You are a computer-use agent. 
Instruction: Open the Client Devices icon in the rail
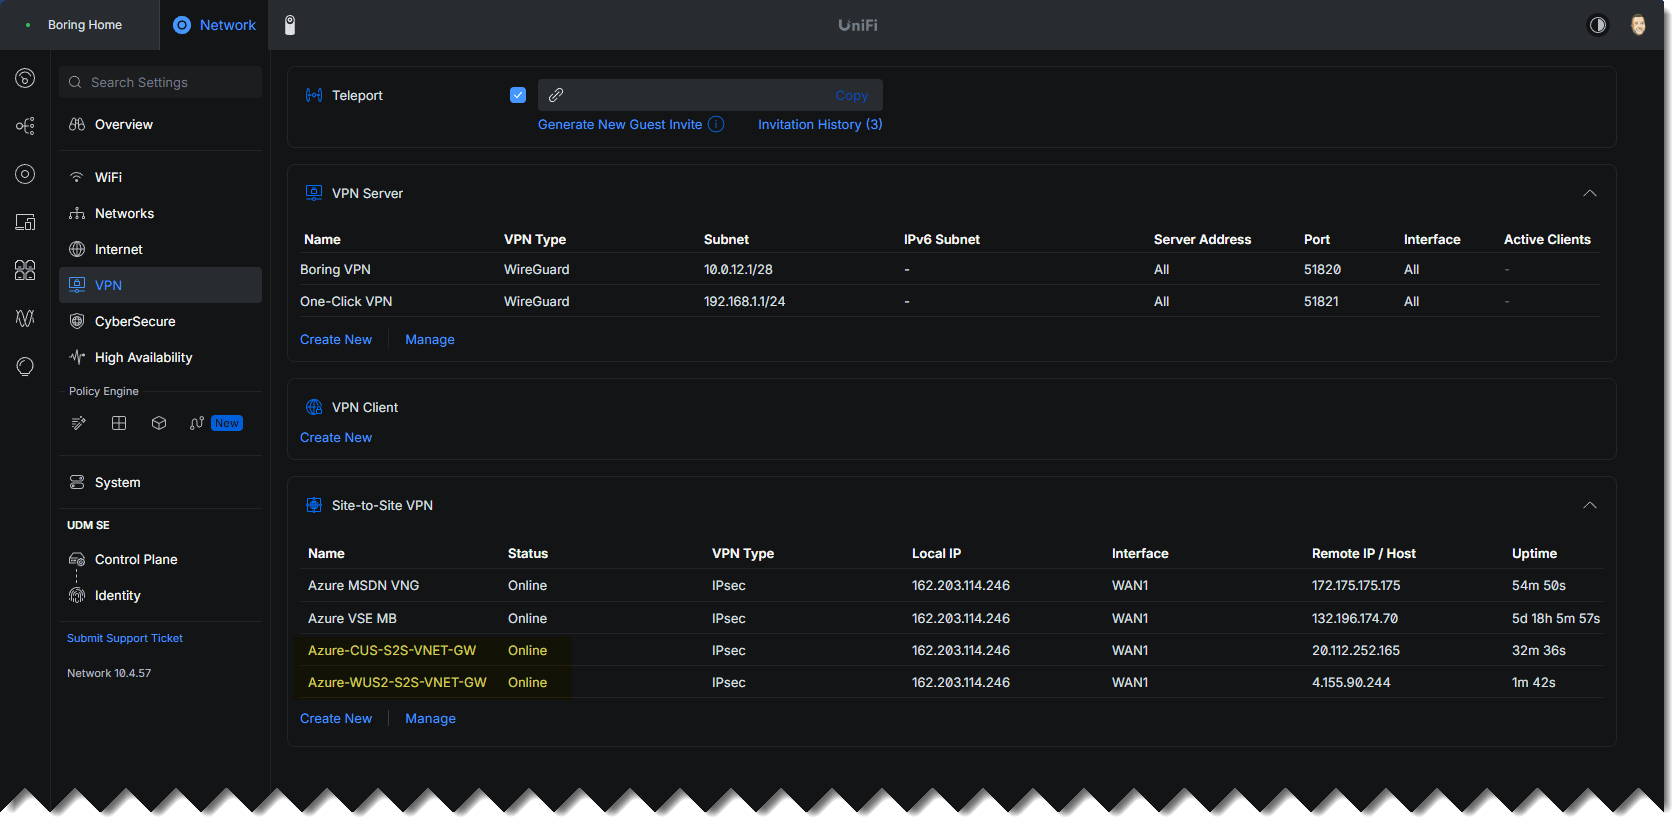[x=25, y=222]
